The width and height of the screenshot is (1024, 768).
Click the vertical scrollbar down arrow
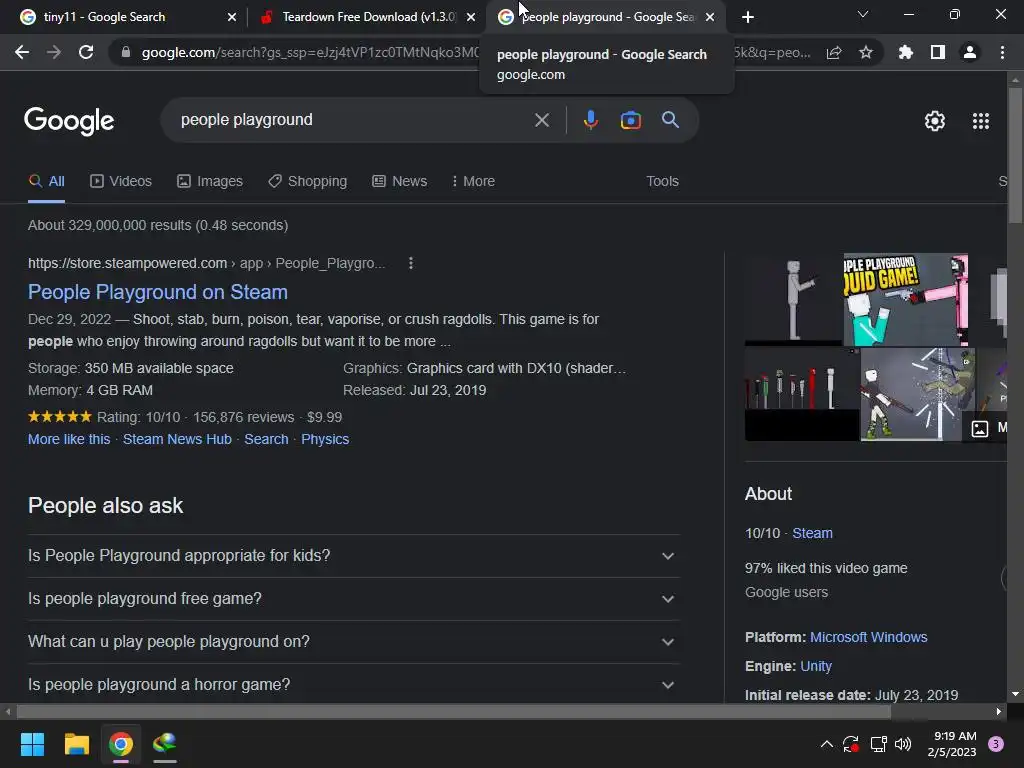(x=1015, y=694)
